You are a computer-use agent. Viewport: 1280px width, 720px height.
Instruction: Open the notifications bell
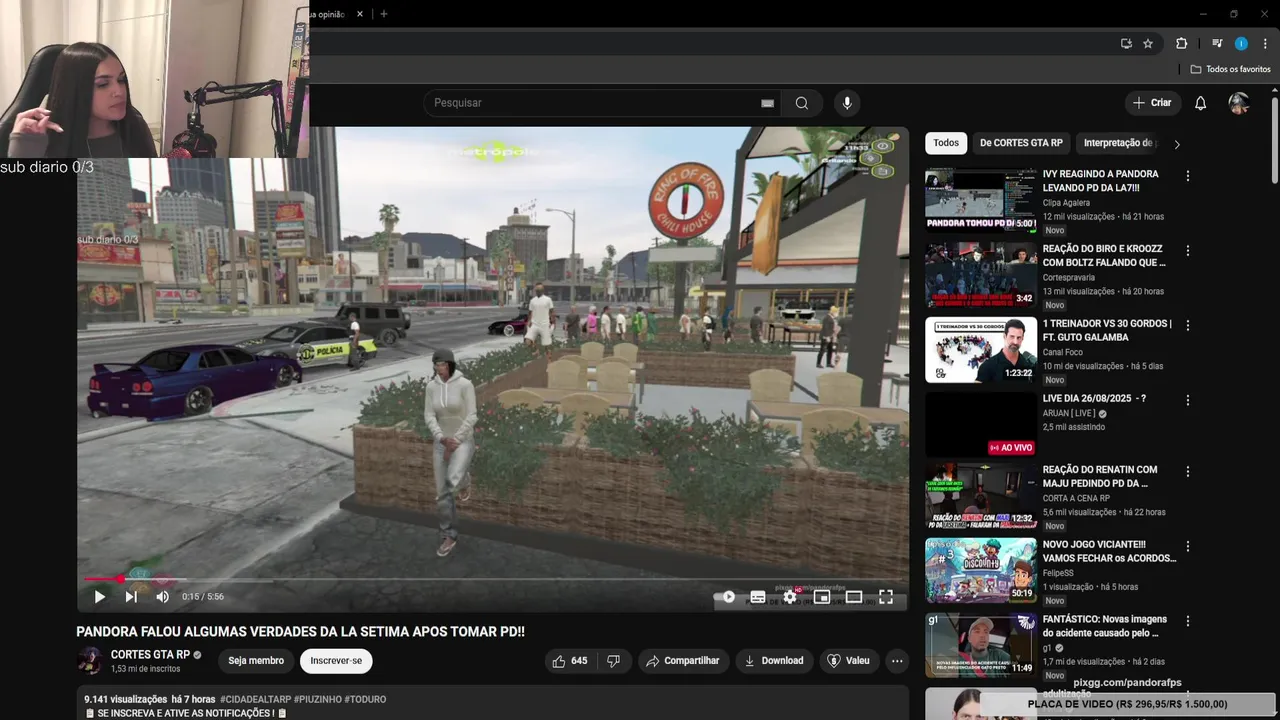click(1201, 103)
